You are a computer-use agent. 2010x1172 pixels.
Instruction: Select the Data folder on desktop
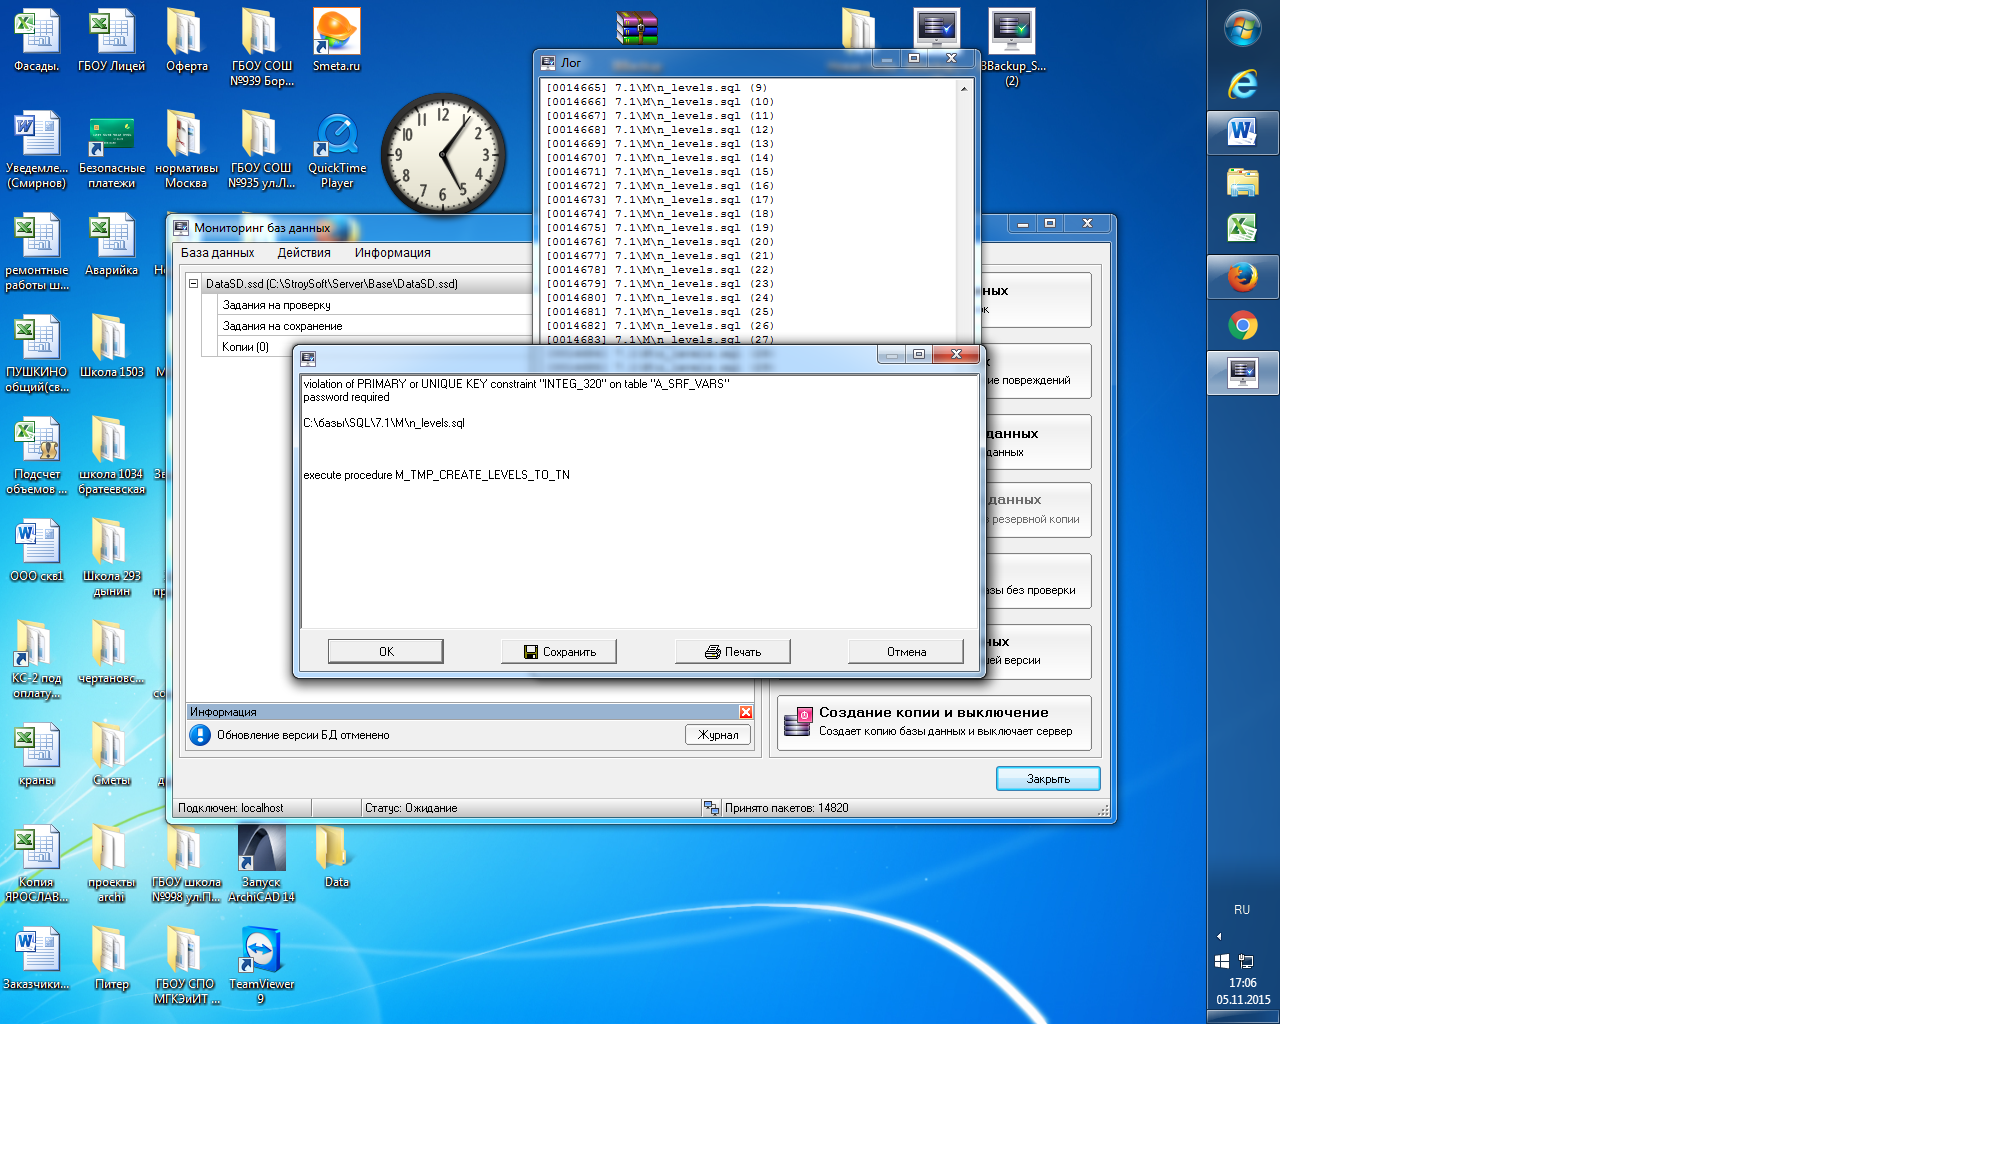(336, 857)
